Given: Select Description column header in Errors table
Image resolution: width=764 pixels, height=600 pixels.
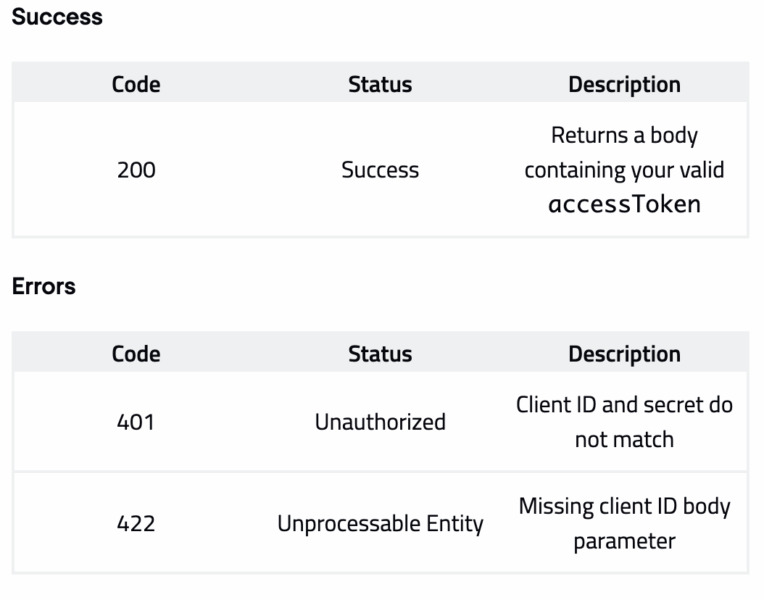Looking at the screenshot, I should click(x=624, y=354).
